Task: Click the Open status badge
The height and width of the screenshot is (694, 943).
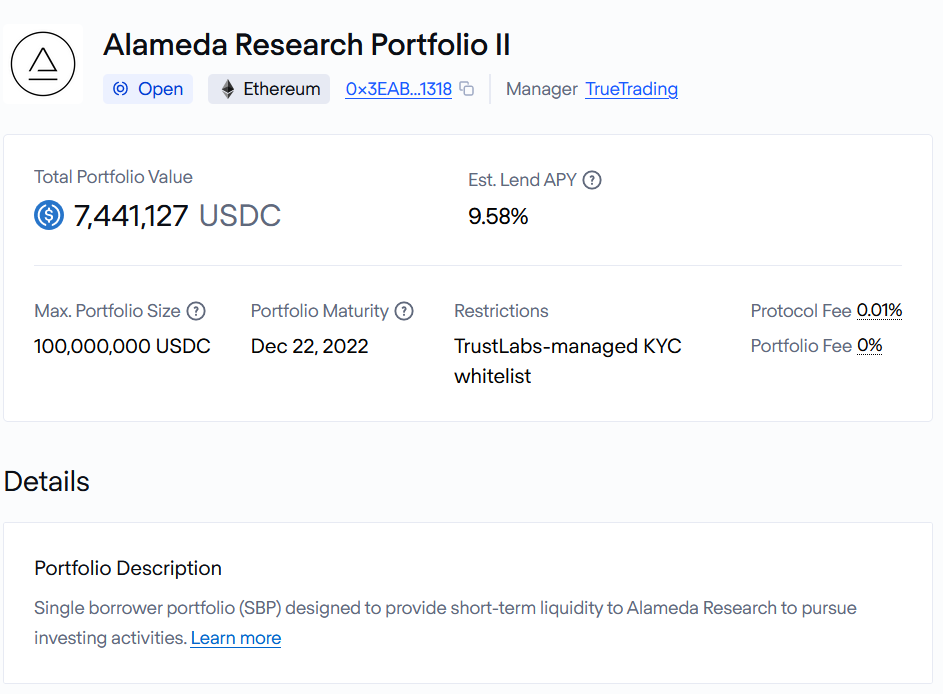Action: coord(148,89)
